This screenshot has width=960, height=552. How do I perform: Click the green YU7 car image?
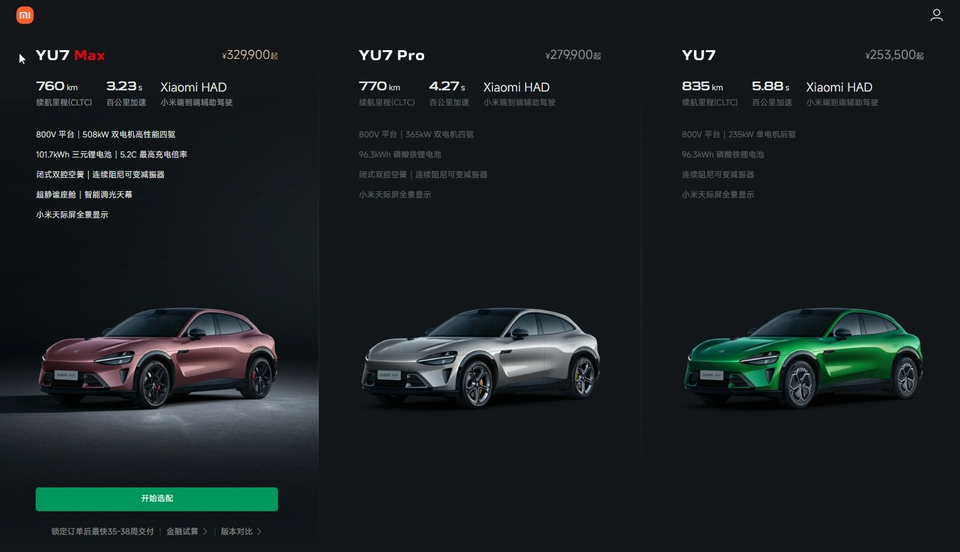click(x=803, y=358)
